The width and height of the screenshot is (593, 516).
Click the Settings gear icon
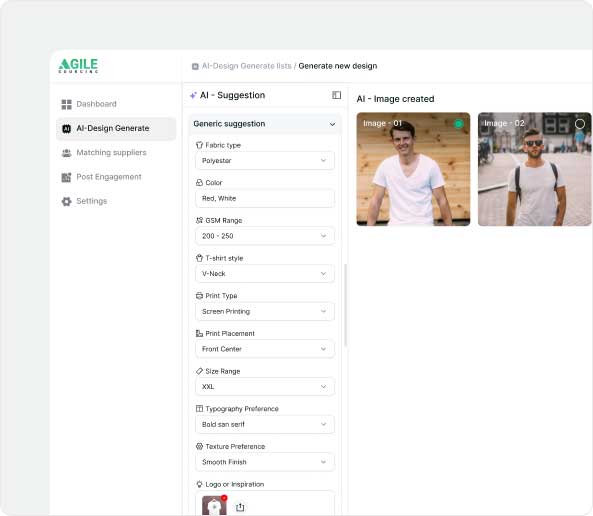click(67, 201)
